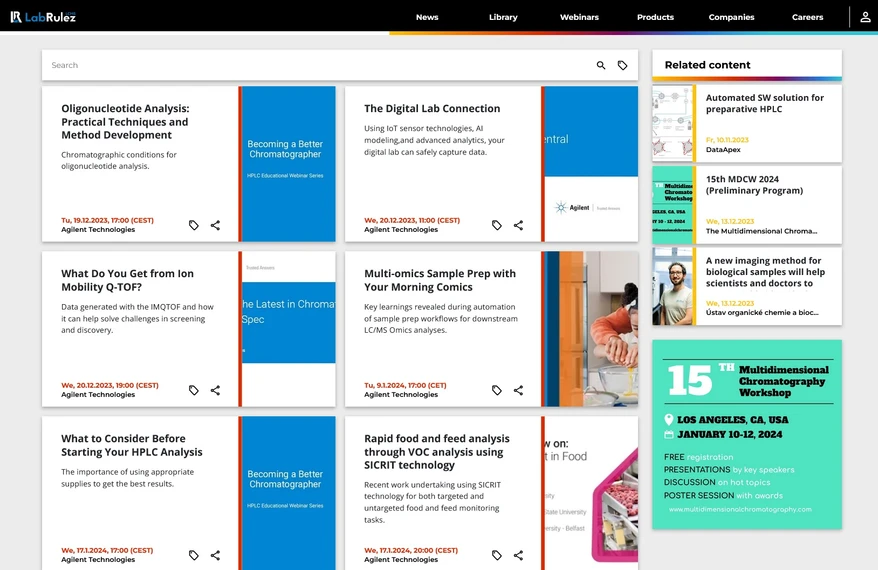
Task: Share the Ion Mobility Q-TOF webinar
Action: (215, 390)
